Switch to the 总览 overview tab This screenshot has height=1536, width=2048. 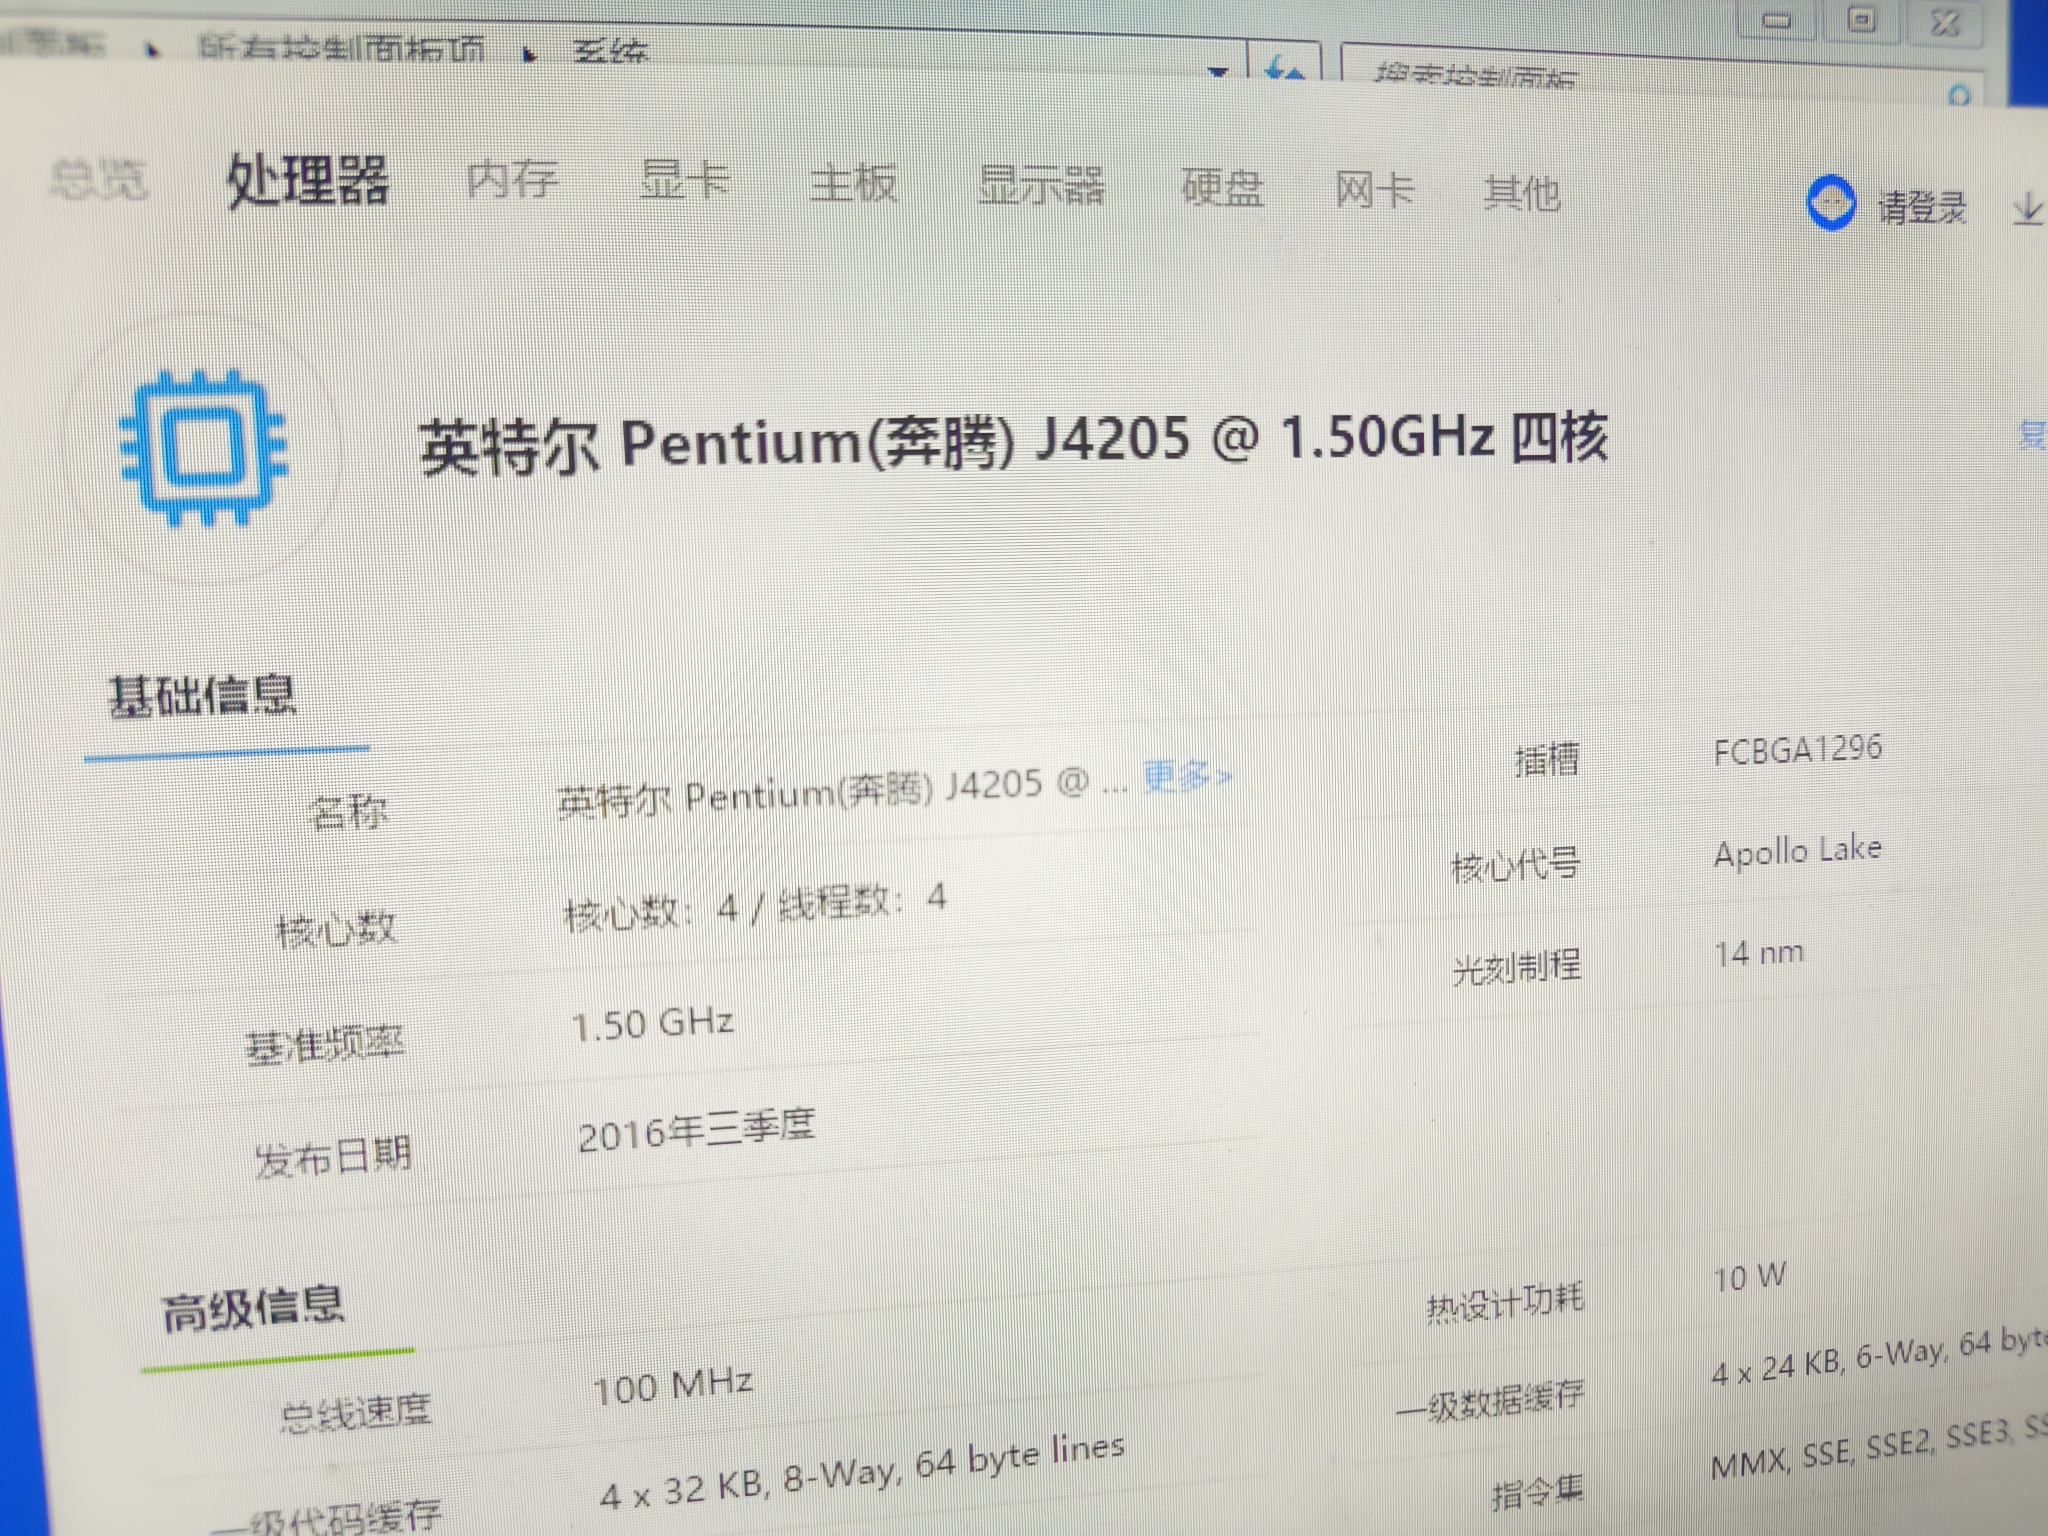coord(98,180)
